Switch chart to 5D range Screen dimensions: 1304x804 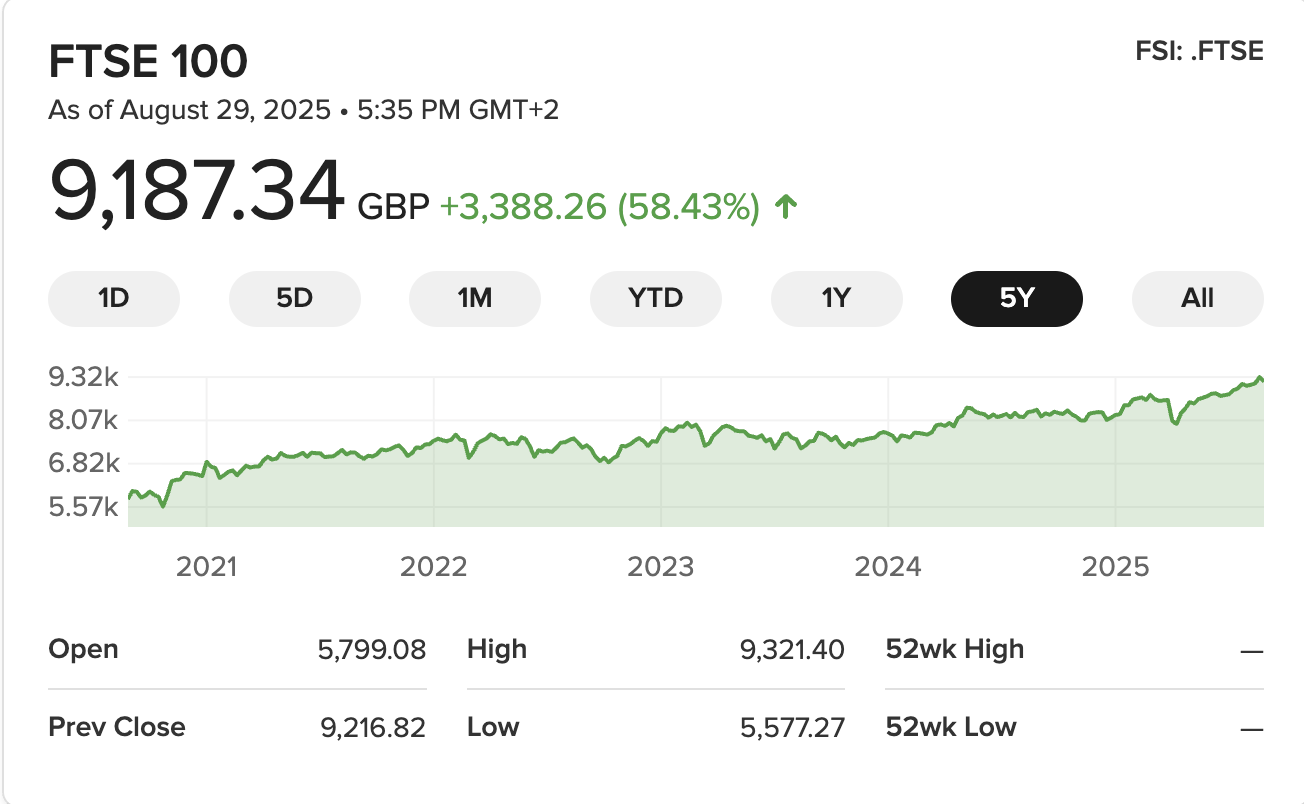pos(294,298)
